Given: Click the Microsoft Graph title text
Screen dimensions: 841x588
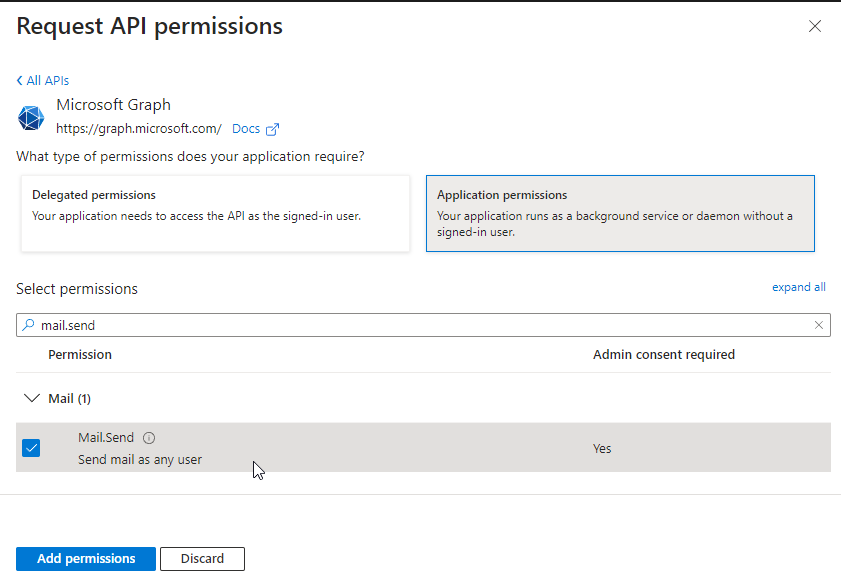Looking at the screenshot, I should click(114, 105).
